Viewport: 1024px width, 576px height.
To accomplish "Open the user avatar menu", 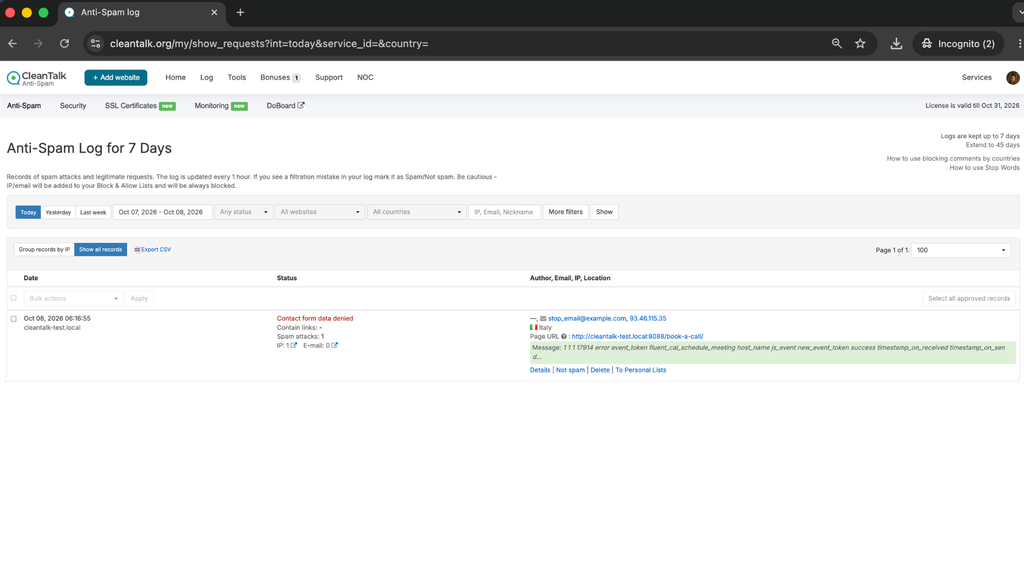I will coord(1012,78).
